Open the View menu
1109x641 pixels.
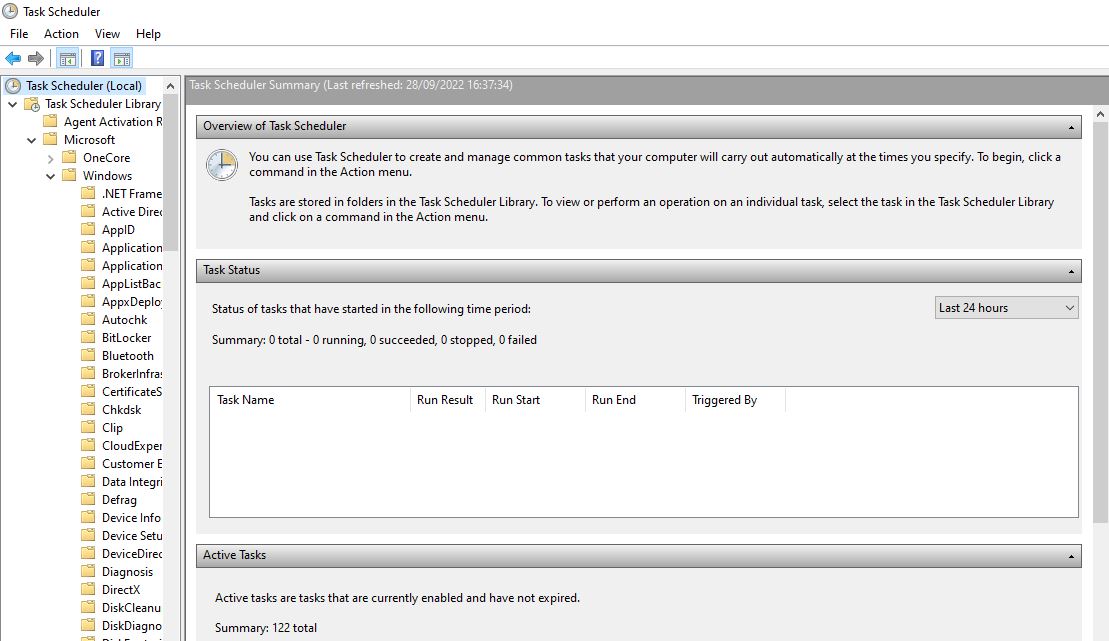pos(107,33)
